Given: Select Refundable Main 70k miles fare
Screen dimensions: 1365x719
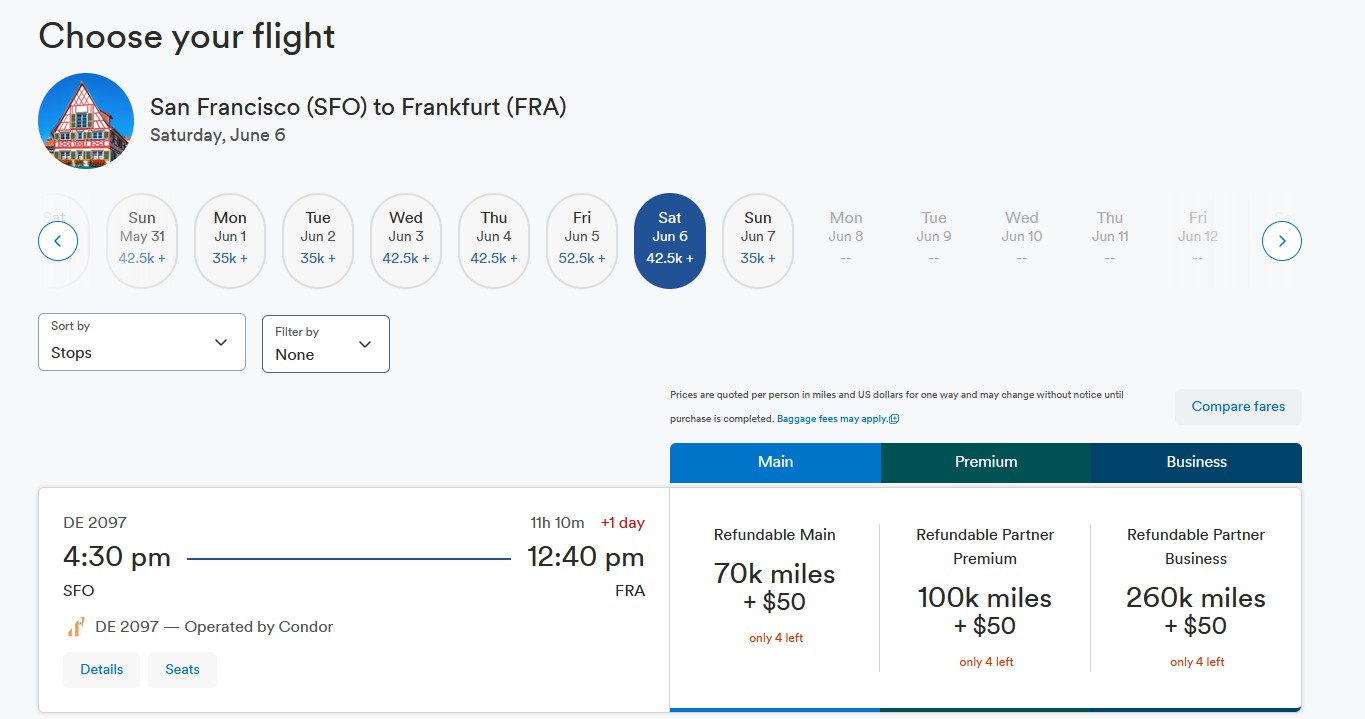Looking at the screenshot, I should pyautogui.click(x=775, y=588).
